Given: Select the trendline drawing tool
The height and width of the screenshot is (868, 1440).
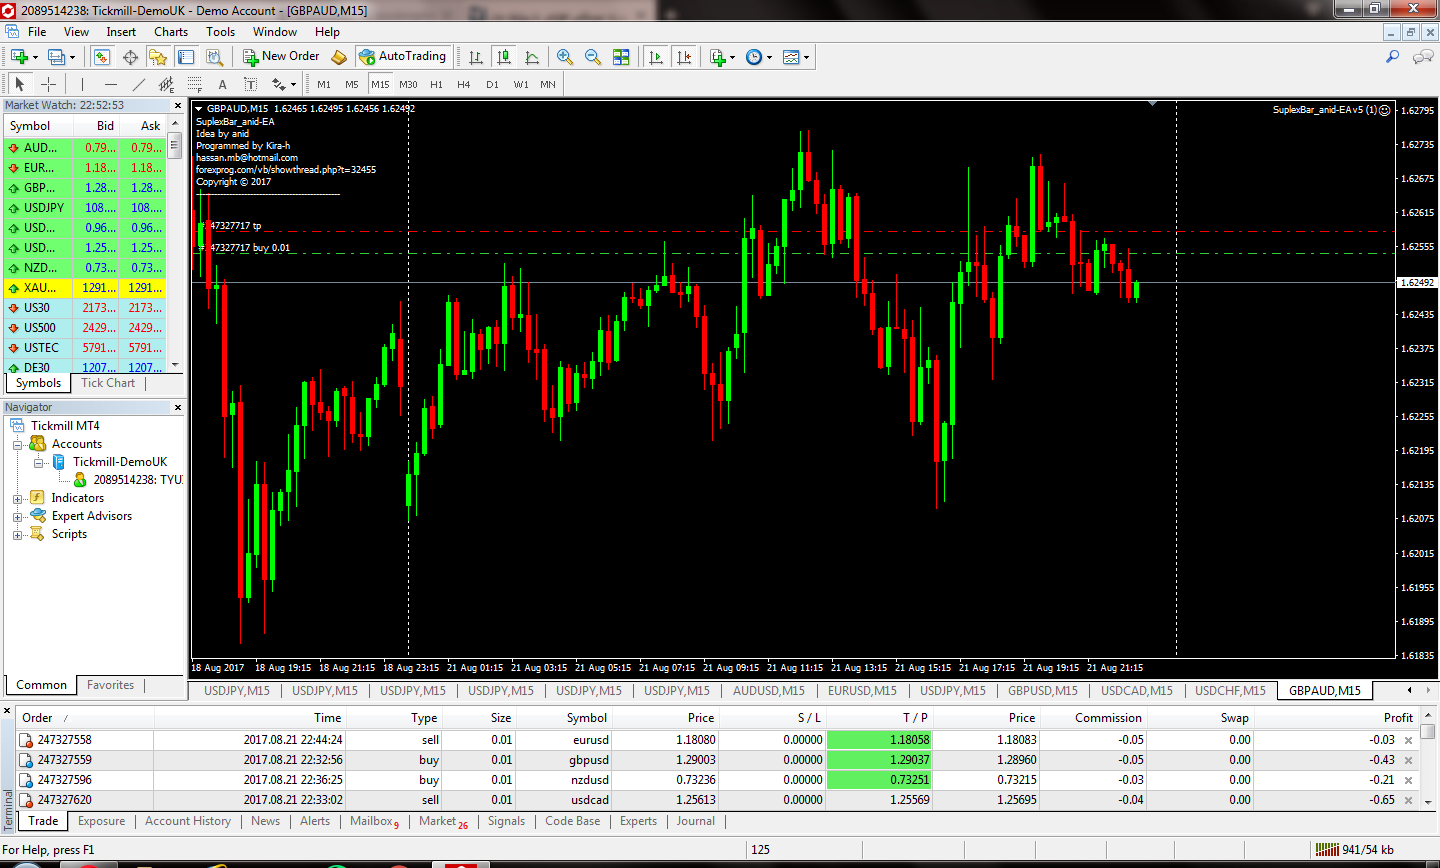Looking at the screenshot, I should [x=139, y=84].
